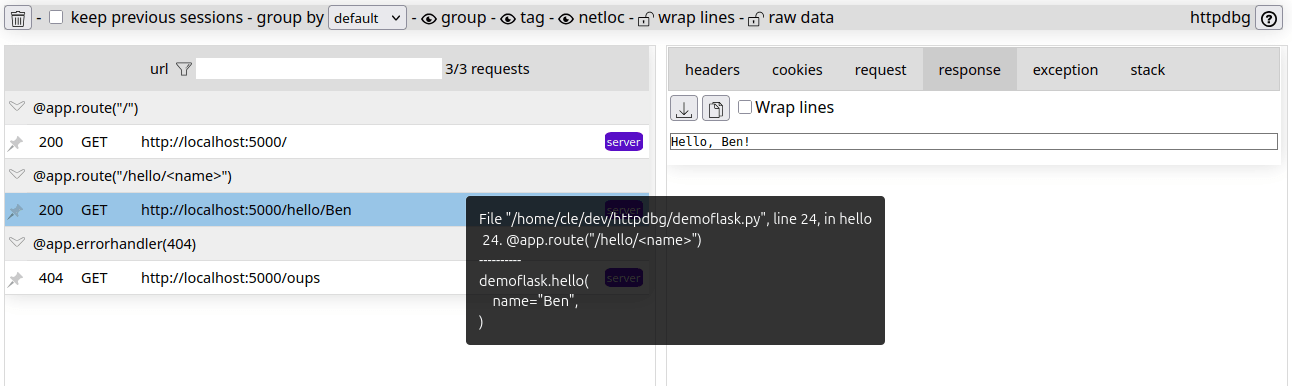Open the help question mark icon
This screenshot has width=1292, height=386.
[1269, 17]
